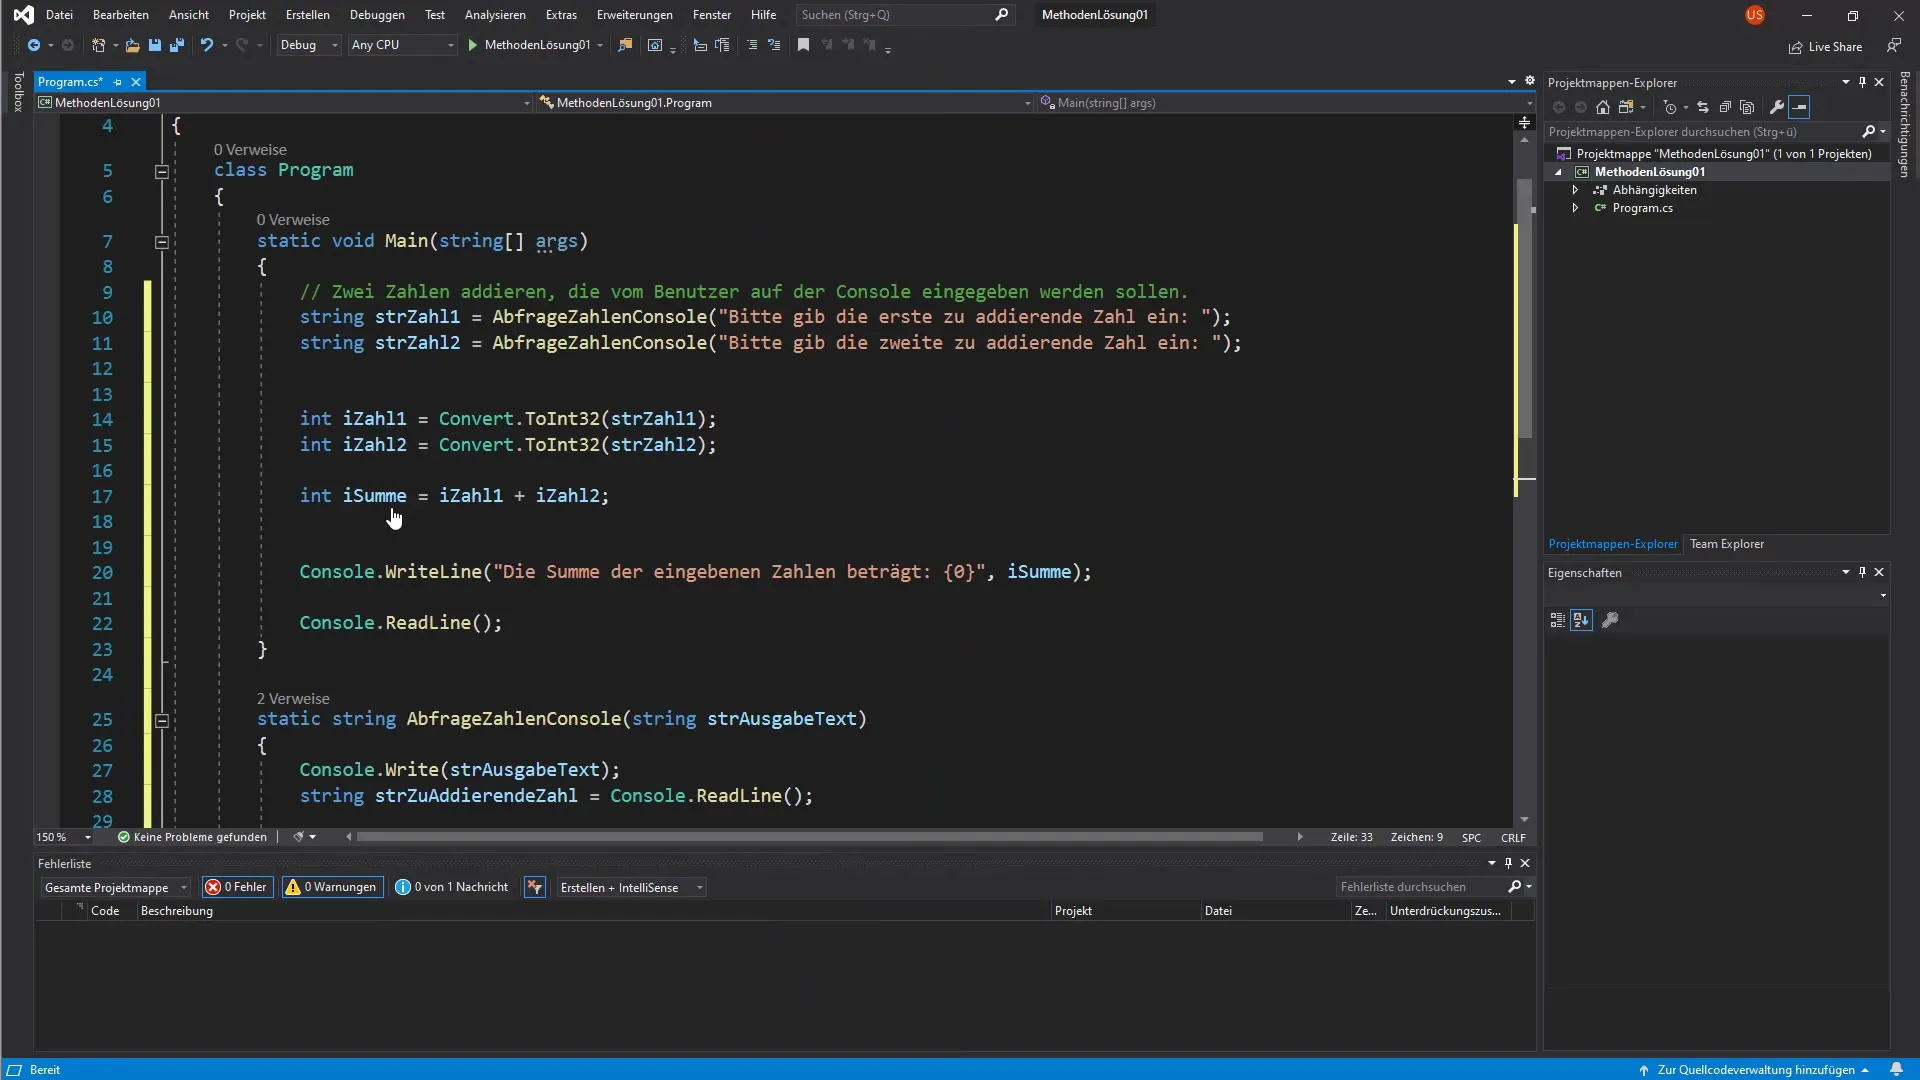Toggle the build-only IntelliSense filter icon
The width and height of the screenshot is (1920, 1080).
(x=535, y=887)
